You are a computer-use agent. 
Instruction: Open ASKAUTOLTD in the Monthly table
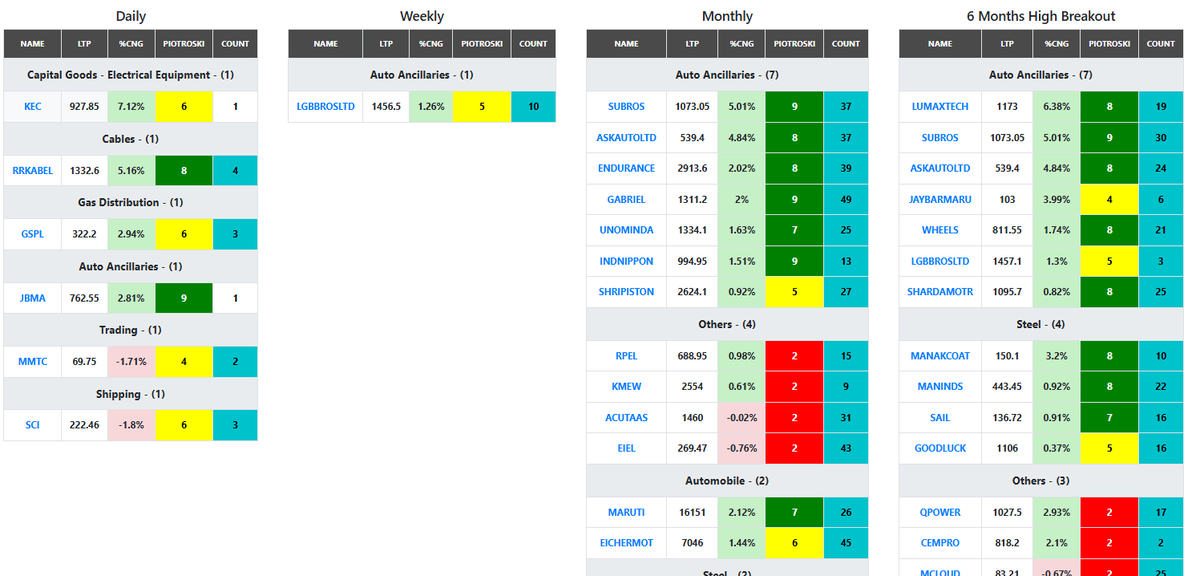tap(627, 137)
